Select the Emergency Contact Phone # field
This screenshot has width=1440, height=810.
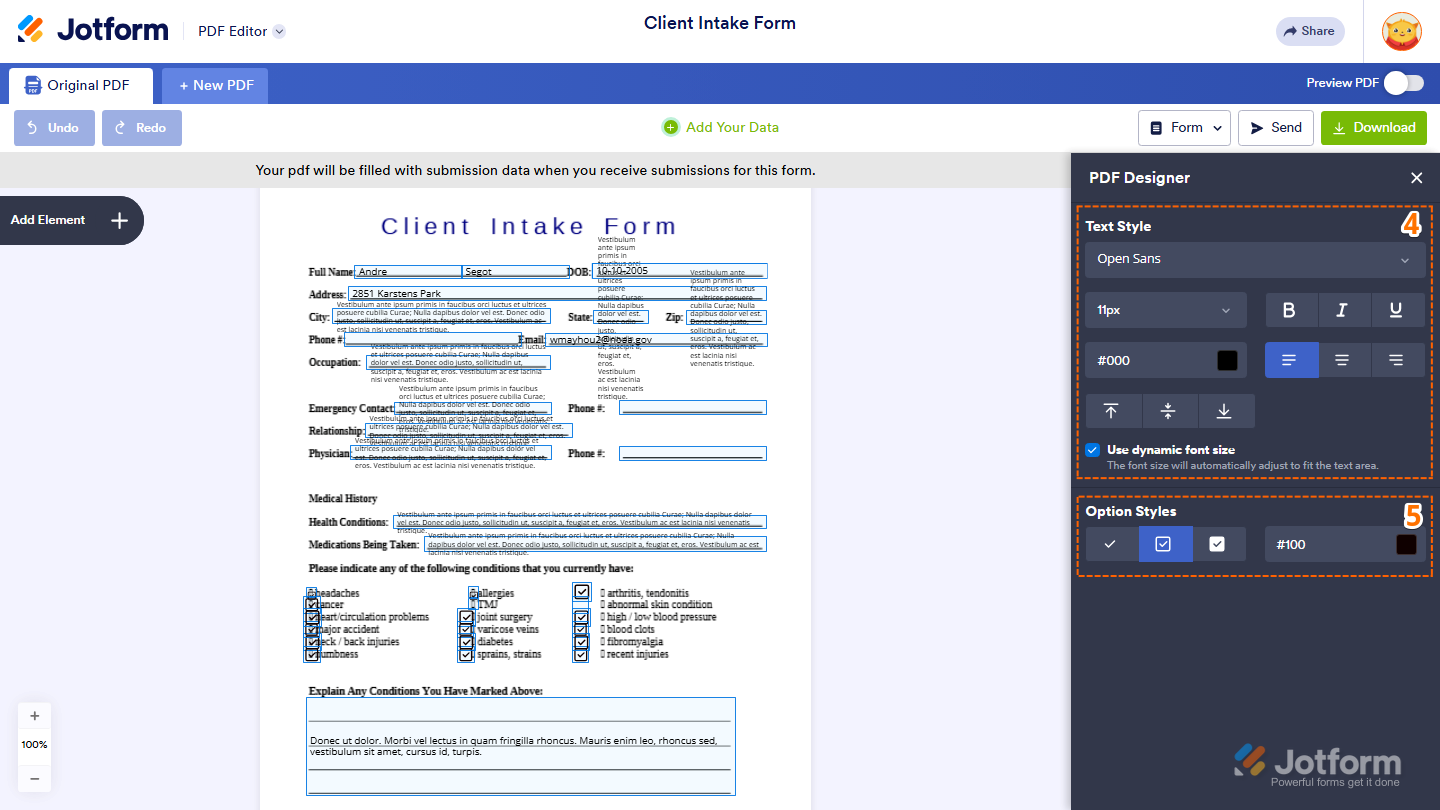tap(692, 407)
